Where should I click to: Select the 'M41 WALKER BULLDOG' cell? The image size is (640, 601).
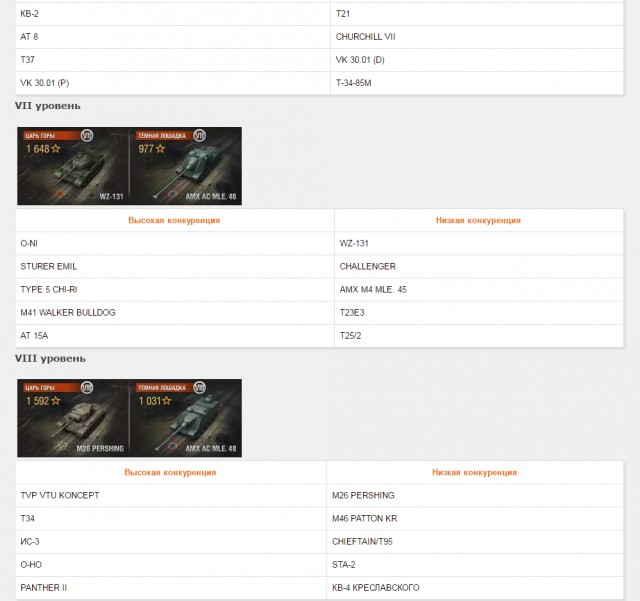click(x=175, y=313)
